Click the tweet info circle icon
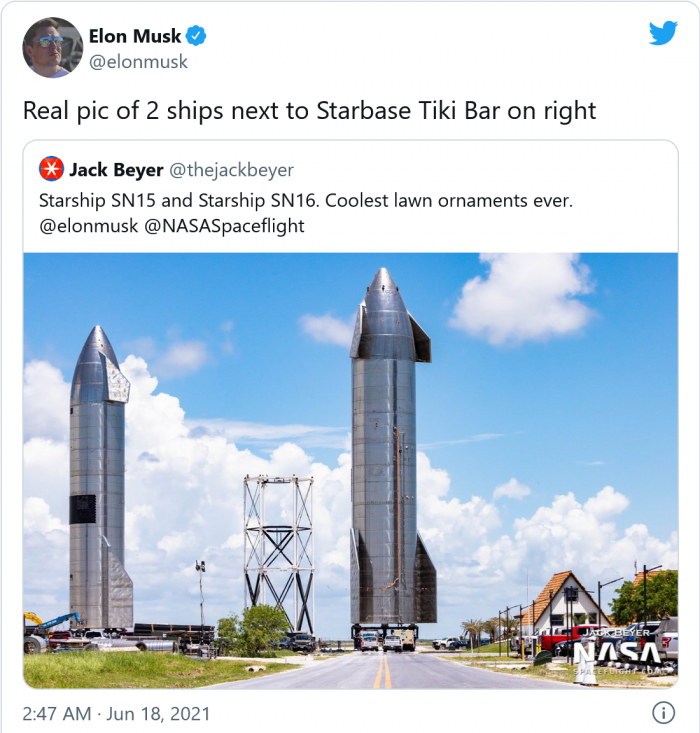Screen dimensions: 700x733 point(663,712)
